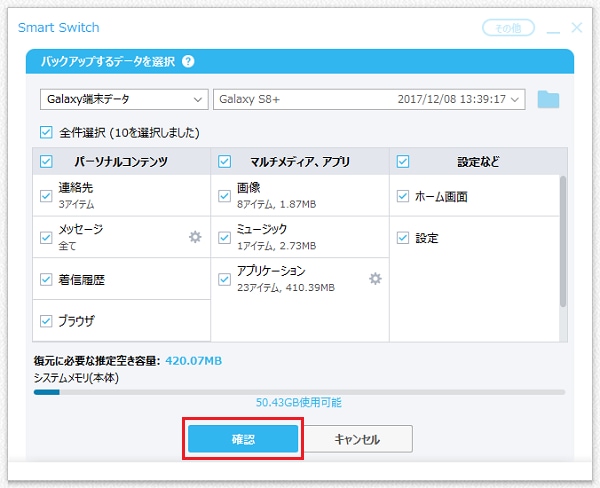Uncheck the アプリケーション checkbox

coord(224,279)
